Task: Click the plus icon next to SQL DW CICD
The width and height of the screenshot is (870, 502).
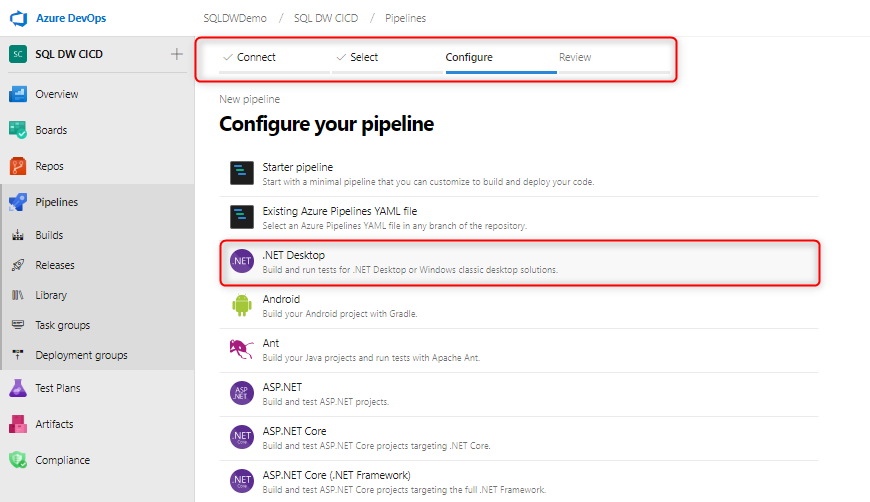Action: coord(176,54)
